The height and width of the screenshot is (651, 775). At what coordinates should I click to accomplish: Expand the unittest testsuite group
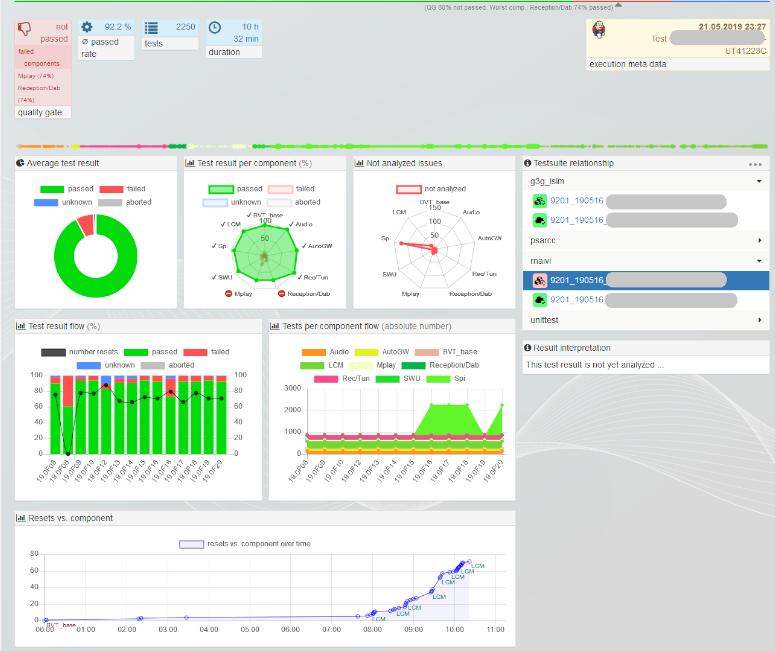pyautogui.click(x=760, y=320)
